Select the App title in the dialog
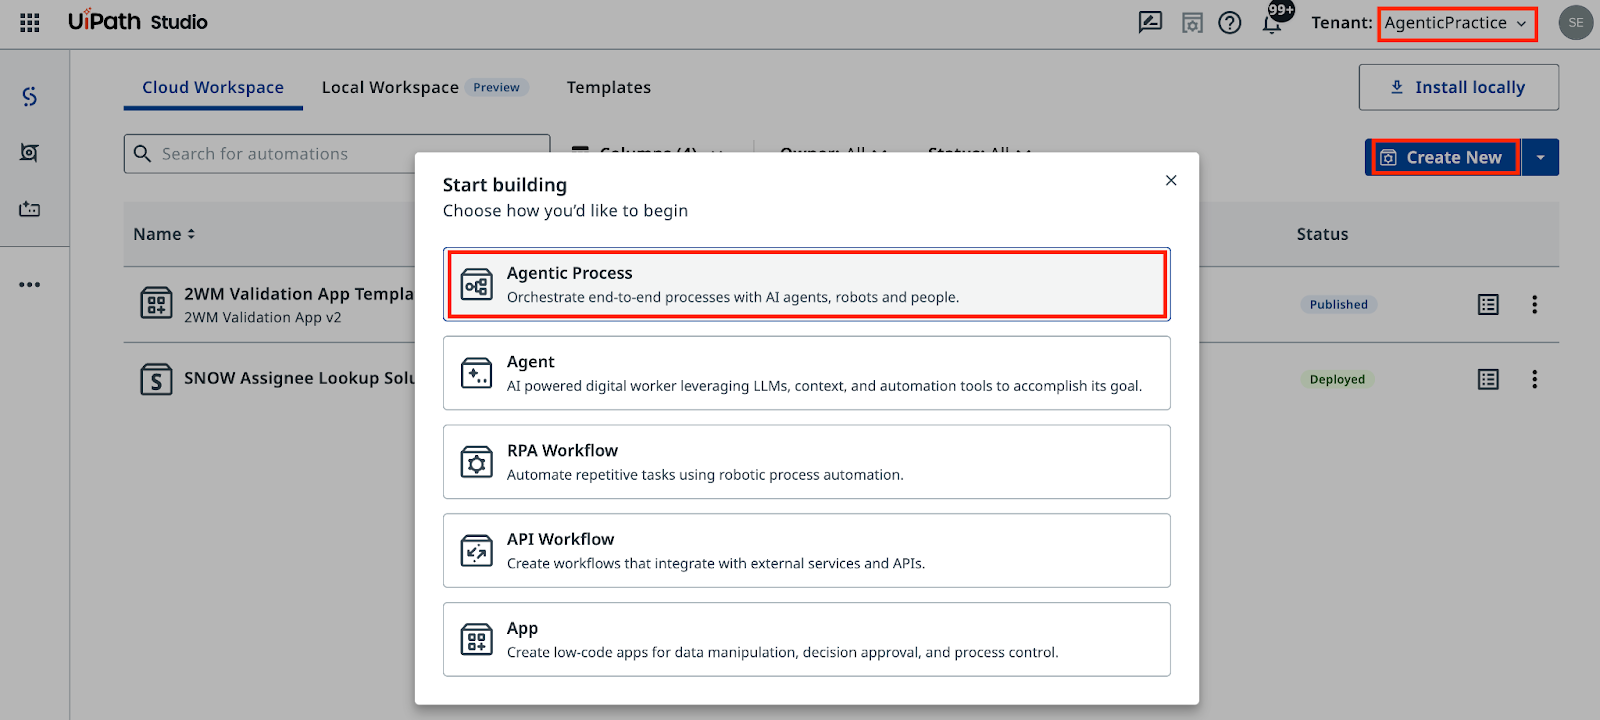This screenshot has height=720, width=1600. (x=522, y=628)
